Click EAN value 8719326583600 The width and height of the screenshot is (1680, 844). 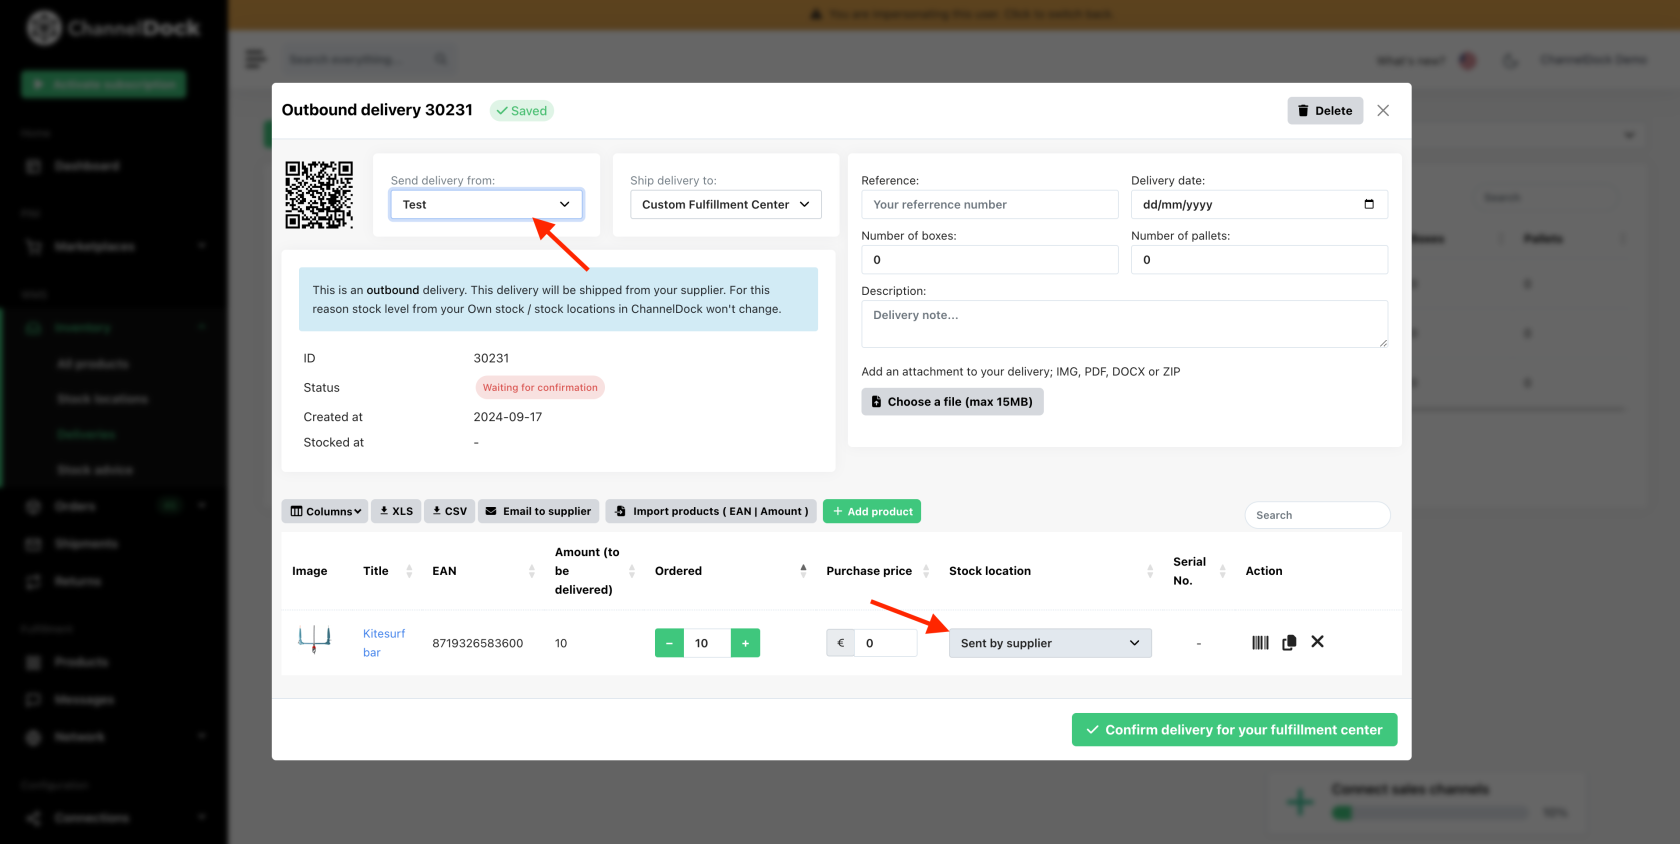478,643
